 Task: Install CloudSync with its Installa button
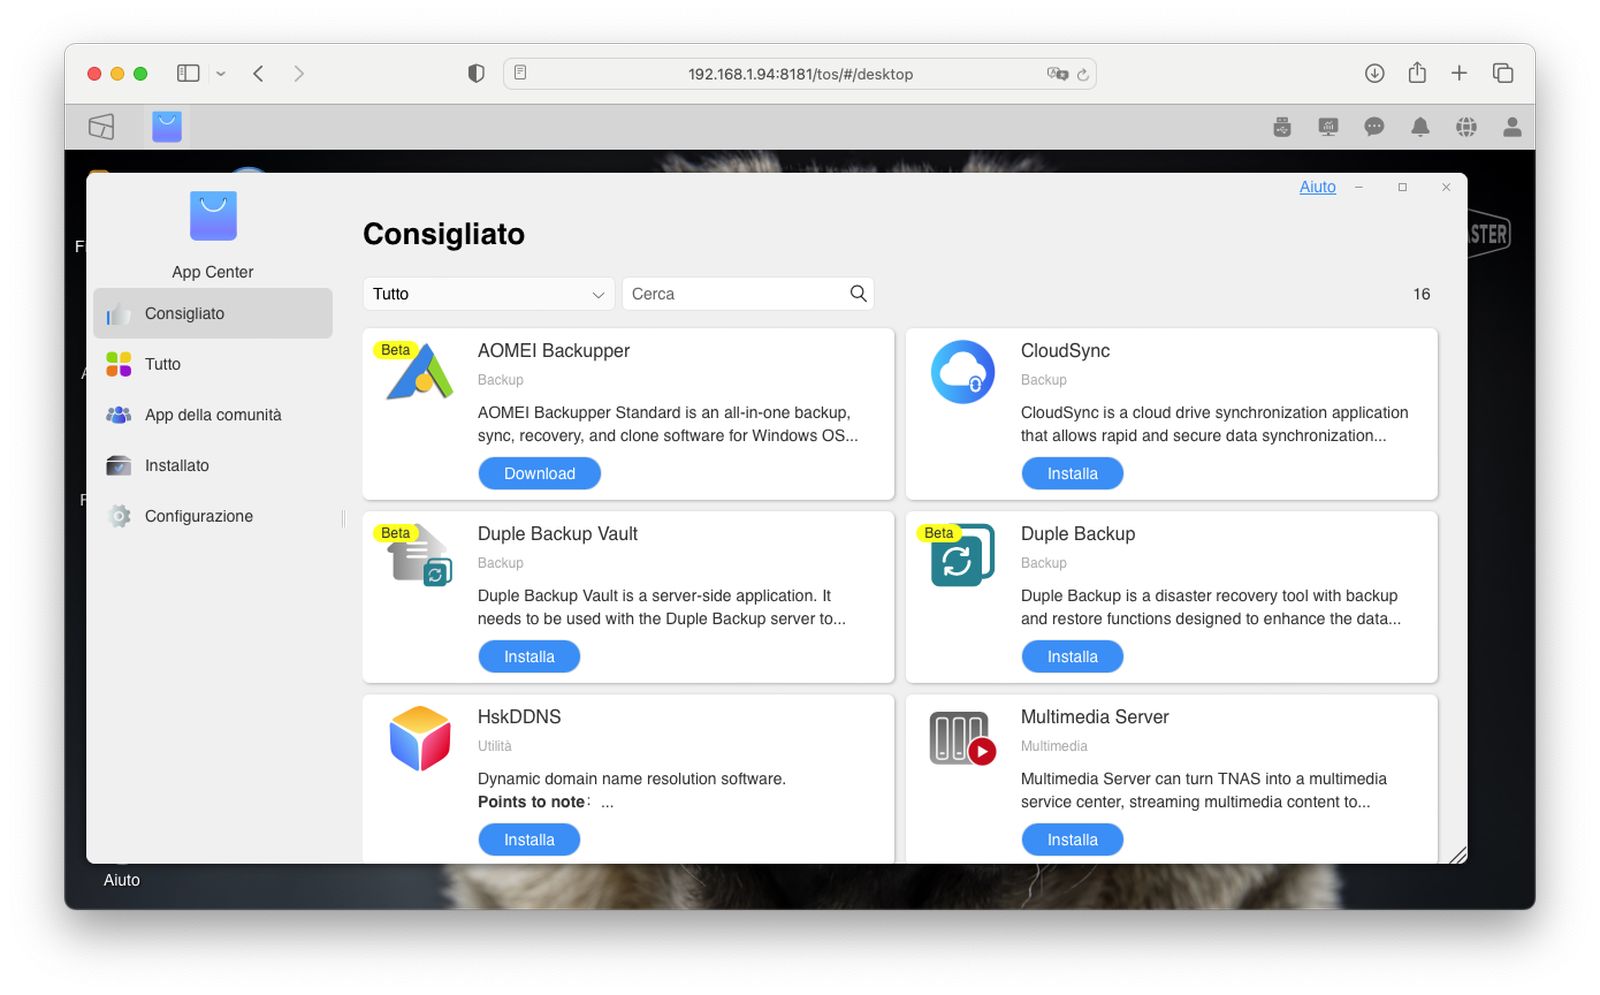click(1072, 473)
